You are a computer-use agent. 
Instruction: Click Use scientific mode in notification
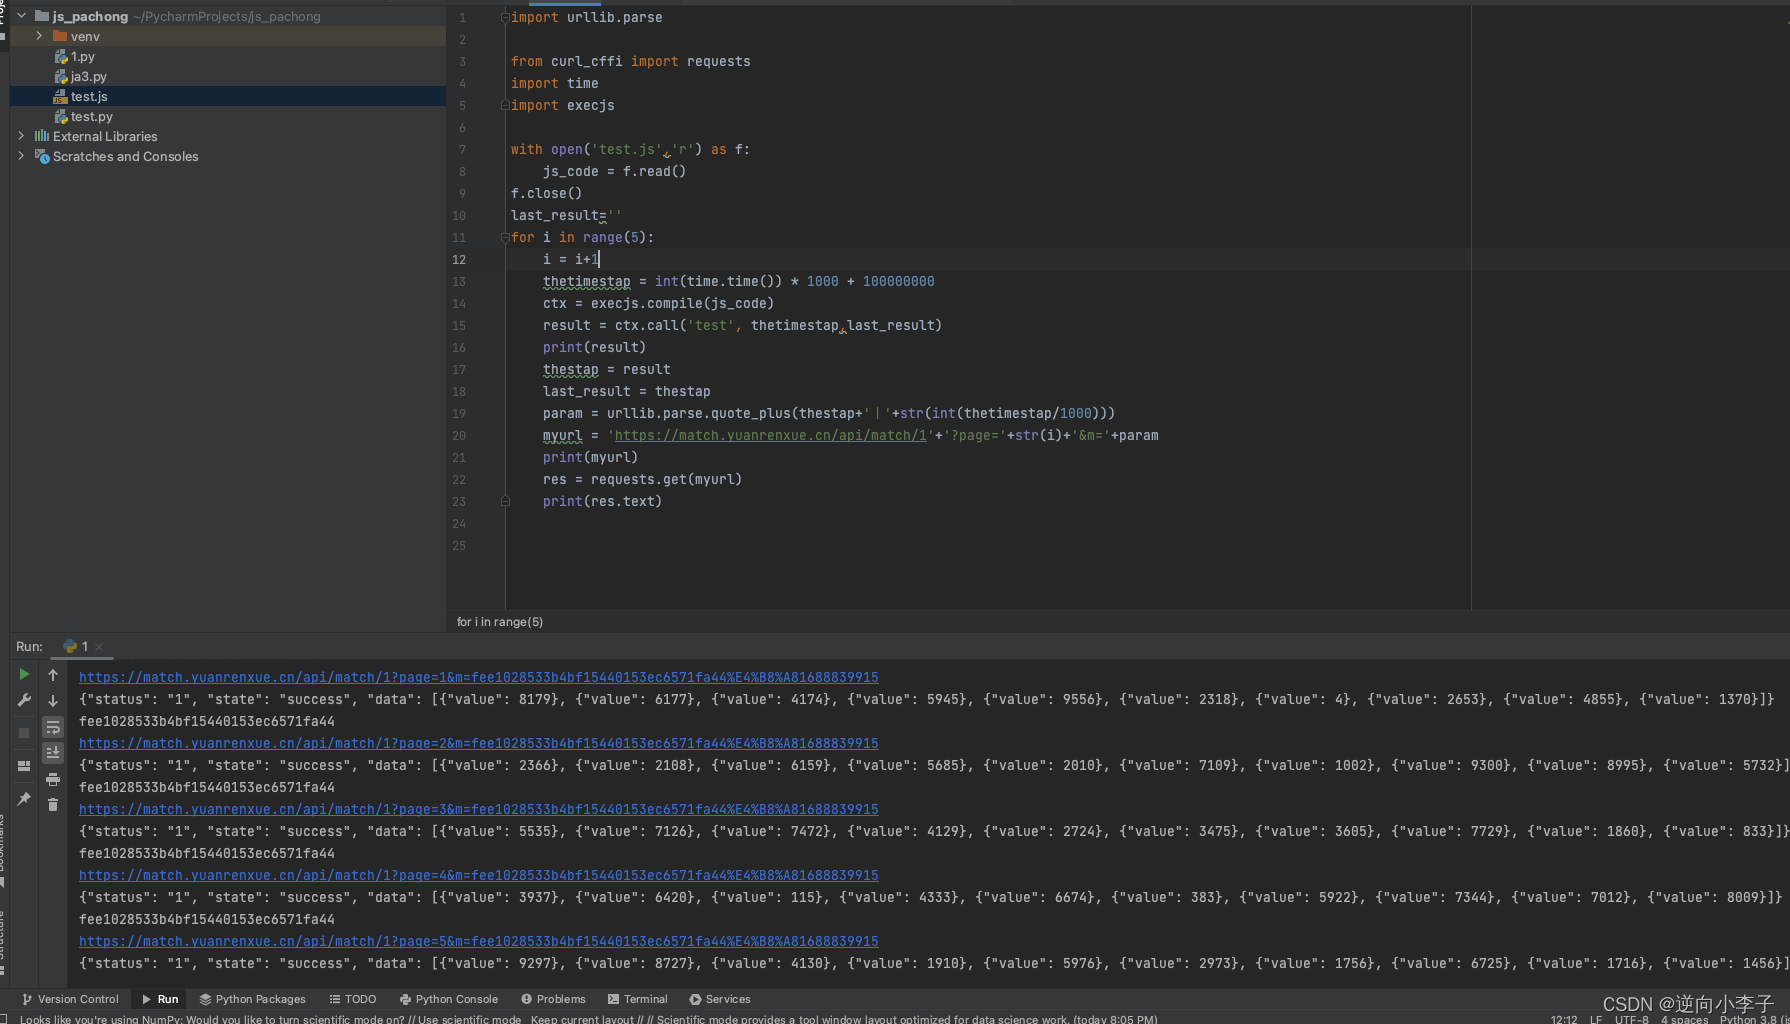pyautogui.click(x=469, y=1019)
